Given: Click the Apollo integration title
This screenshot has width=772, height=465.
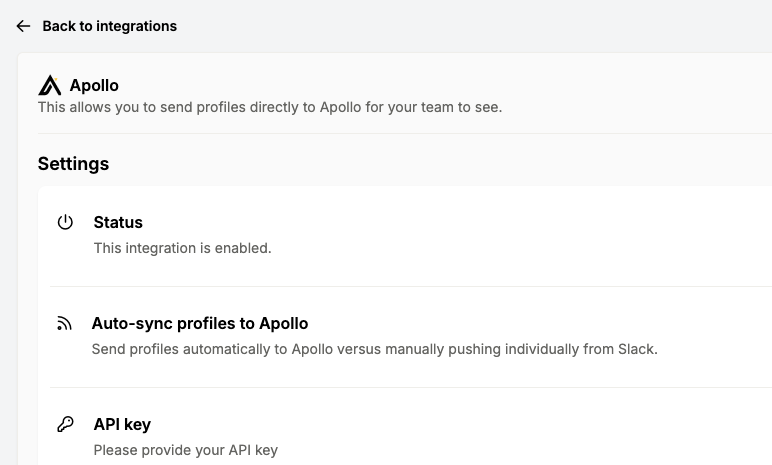Looking at the screenshot, I should tap(94, 85).
